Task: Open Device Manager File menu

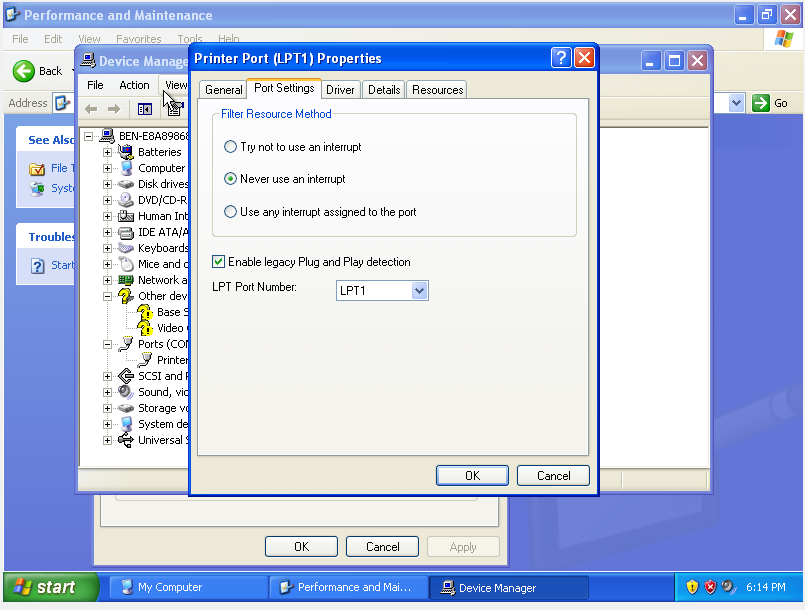Action: tap(95, 85)
